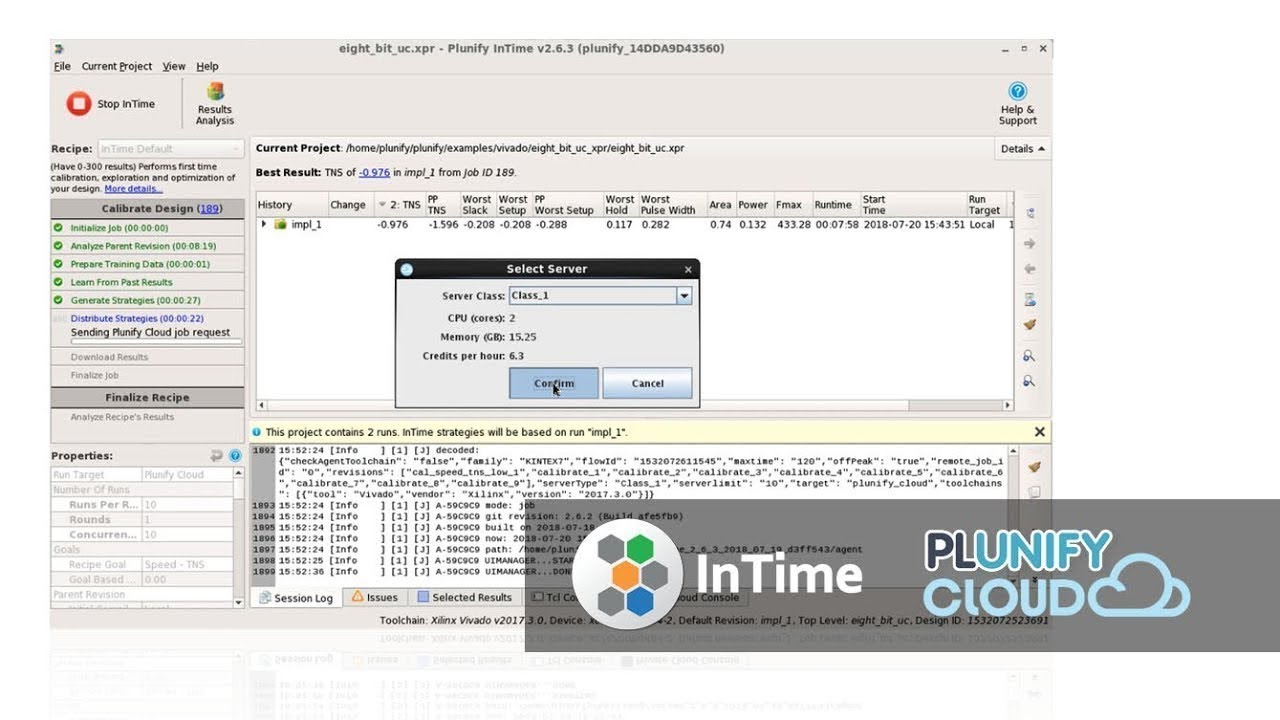Click the application icon in the title bar
Image resolution: width=1280 pixels, height=720 pixels.
(59, 48)
